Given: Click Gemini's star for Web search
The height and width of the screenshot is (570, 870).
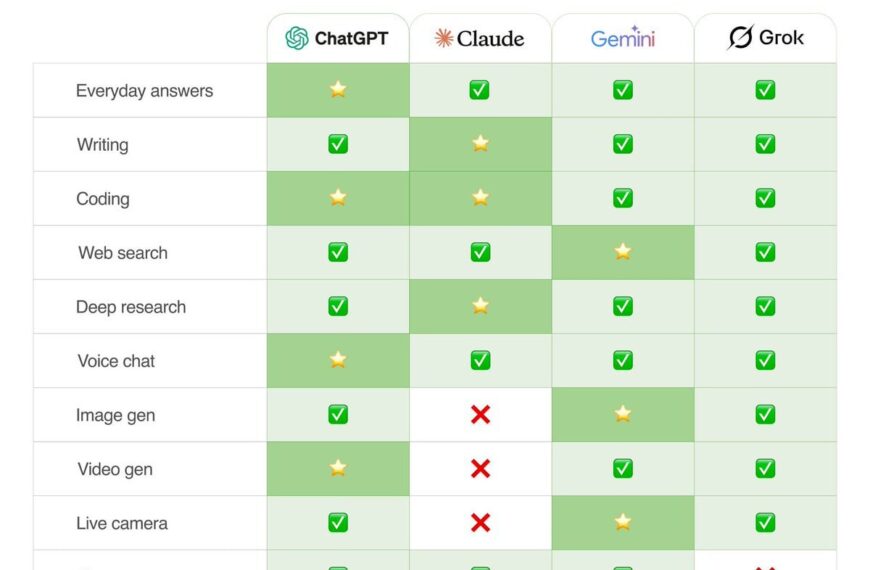Looking at the screenshot, I should [623, 252].
